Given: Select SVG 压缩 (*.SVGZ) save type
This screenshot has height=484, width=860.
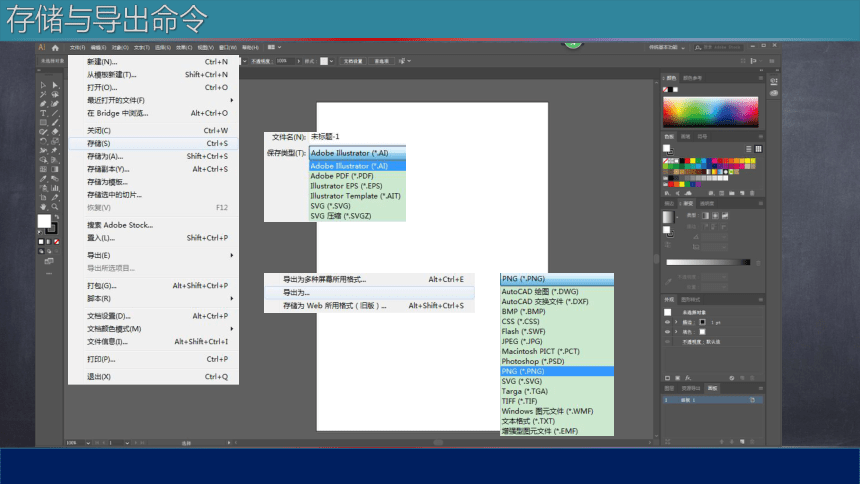Looking at the screenshot, I should click(358, 216).
